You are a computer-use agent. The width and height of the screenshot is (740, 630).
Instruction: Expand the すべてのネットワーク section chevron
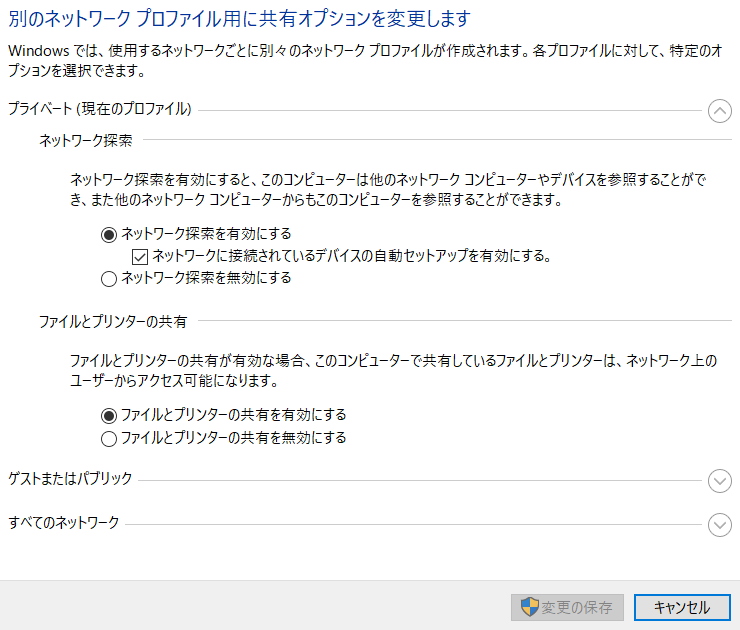point(720,525)
